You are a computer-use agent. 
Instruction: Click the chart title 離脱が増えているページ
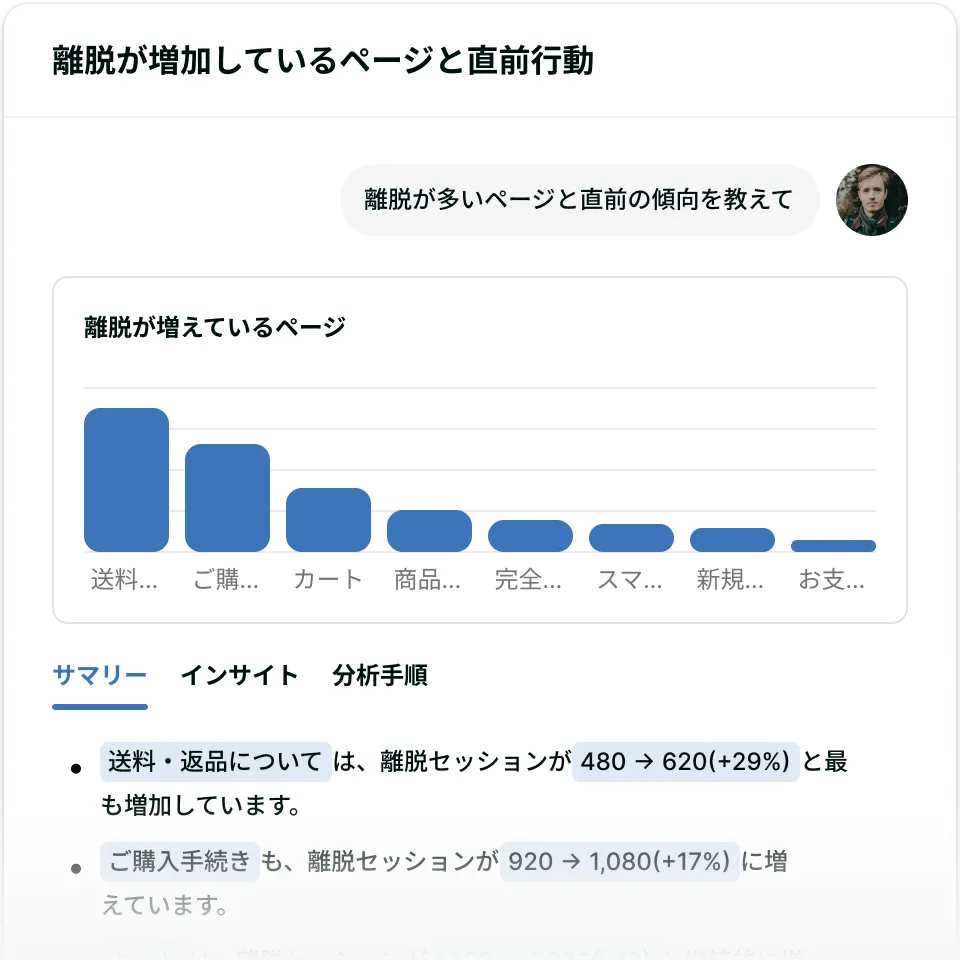click(x=215, y=327)
